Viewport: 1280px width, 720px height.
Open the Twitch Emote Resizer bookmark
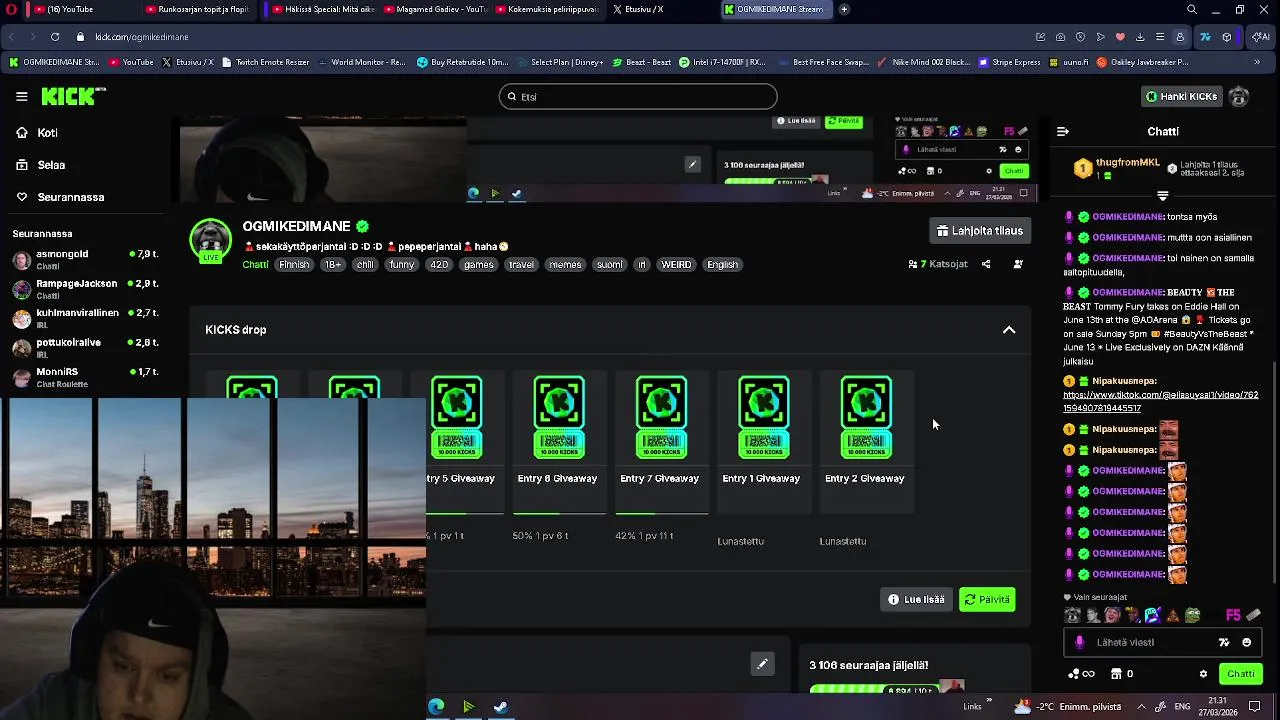click(x=265, y=62)
